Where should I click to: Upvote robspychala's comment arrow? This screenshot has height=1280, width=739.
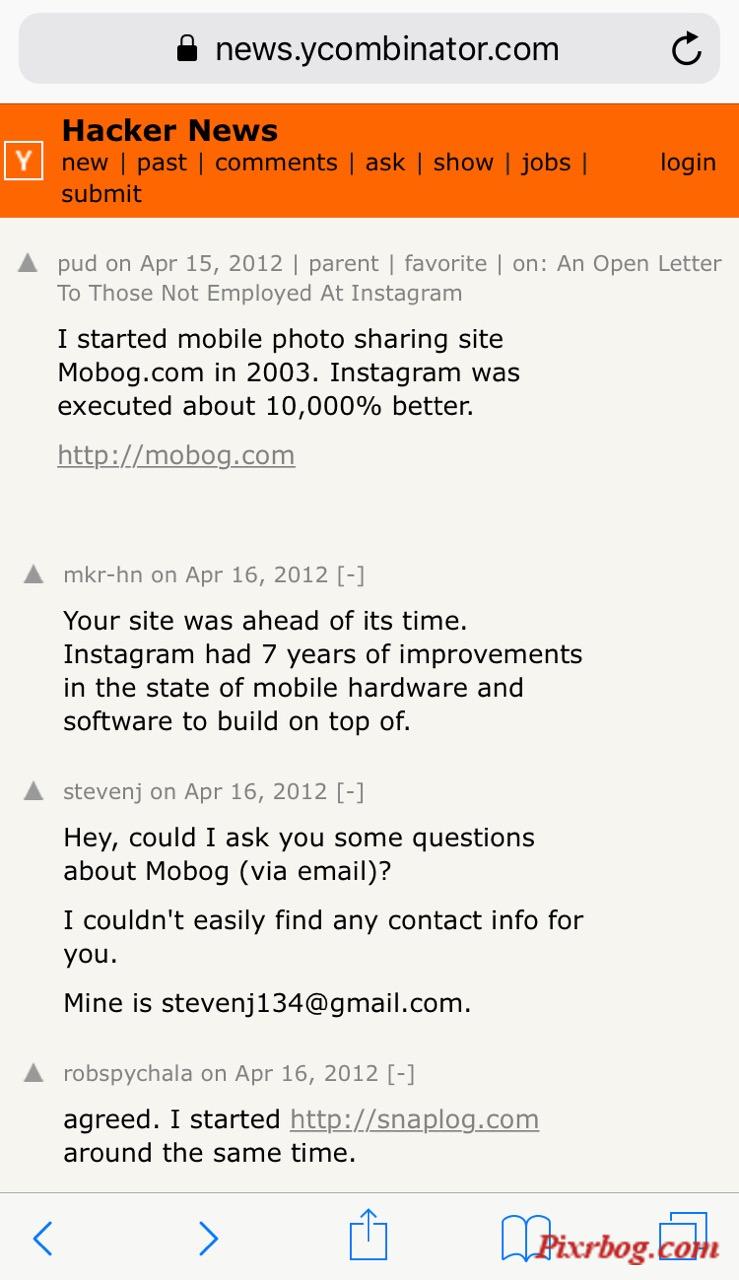coord(34,1073)
